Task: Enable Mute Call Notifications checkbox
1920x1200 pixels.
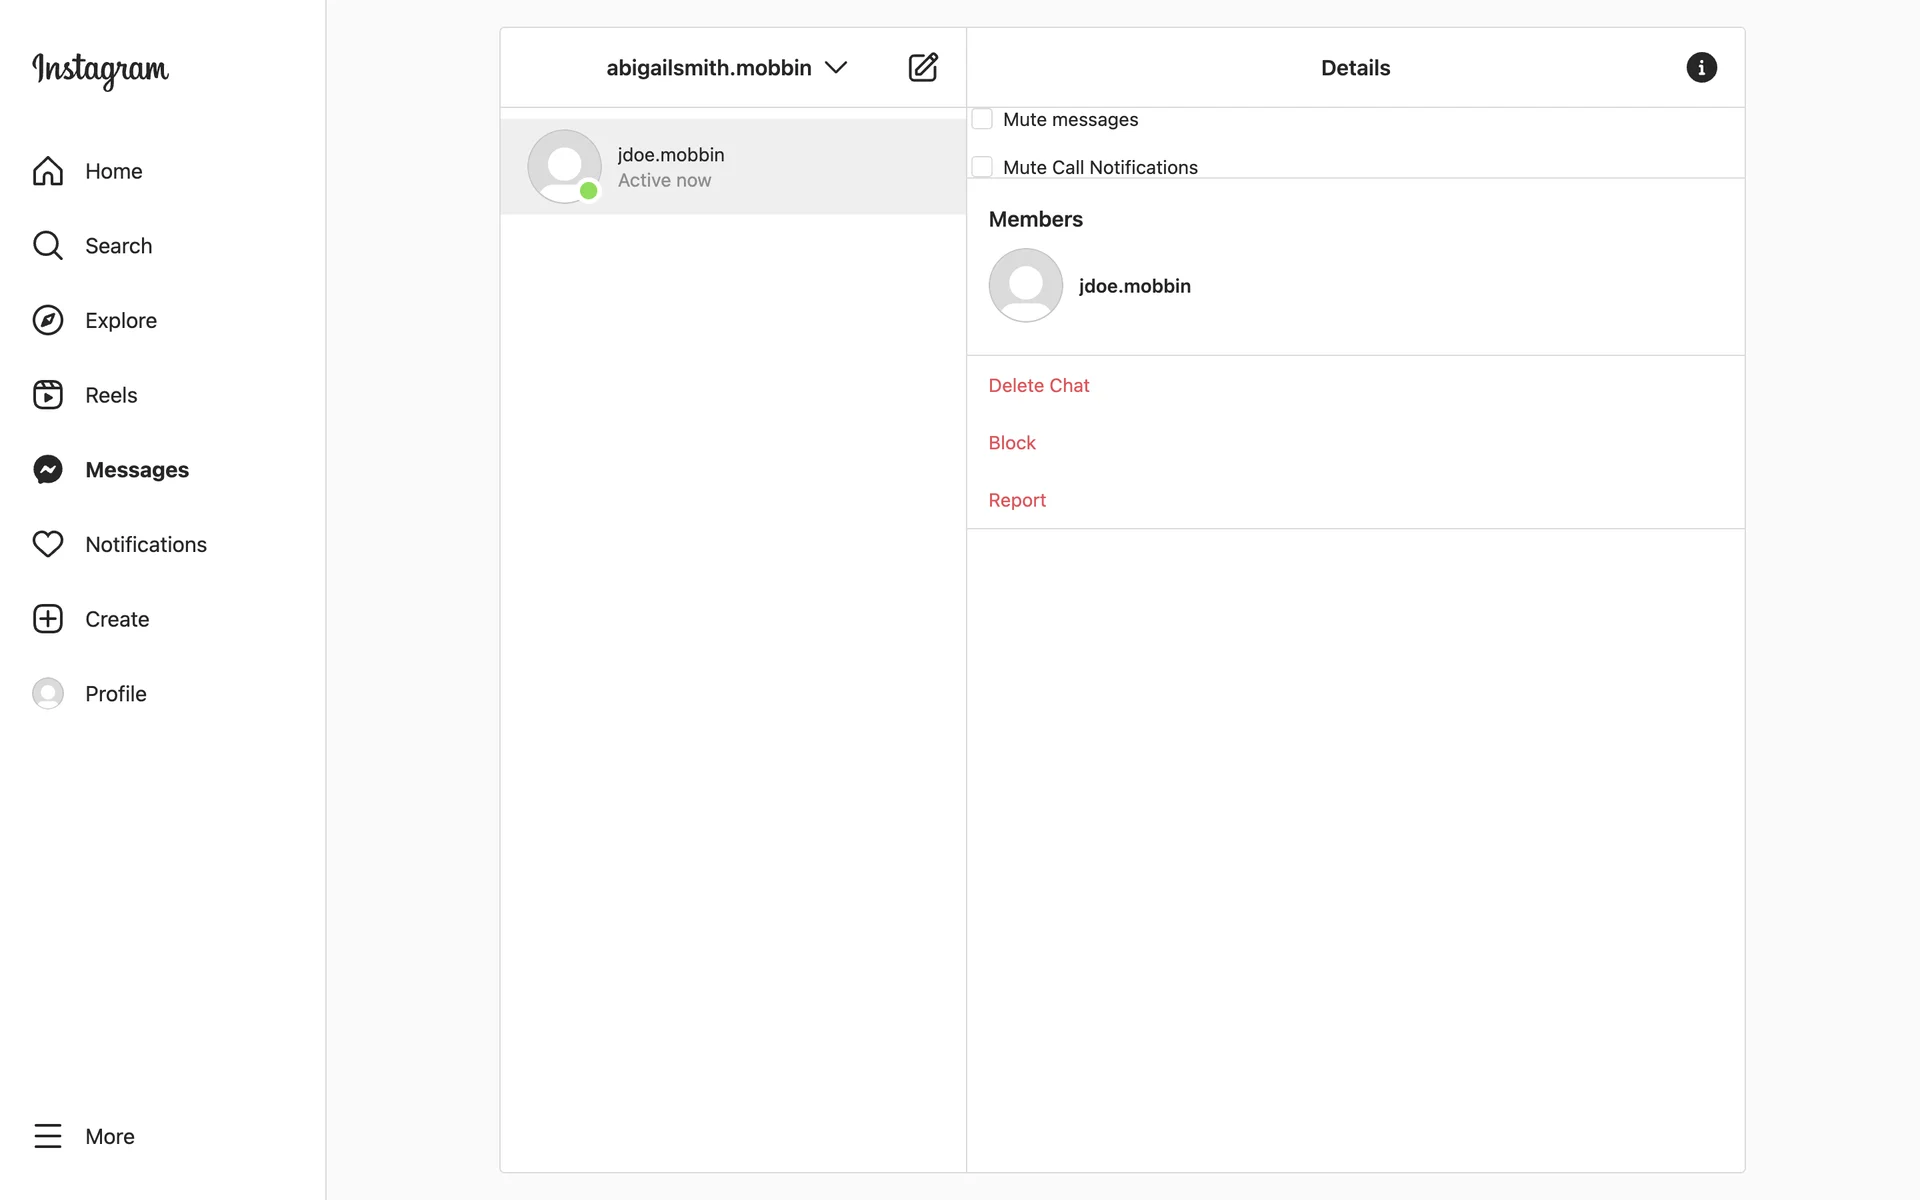Action: click(982, 167)
